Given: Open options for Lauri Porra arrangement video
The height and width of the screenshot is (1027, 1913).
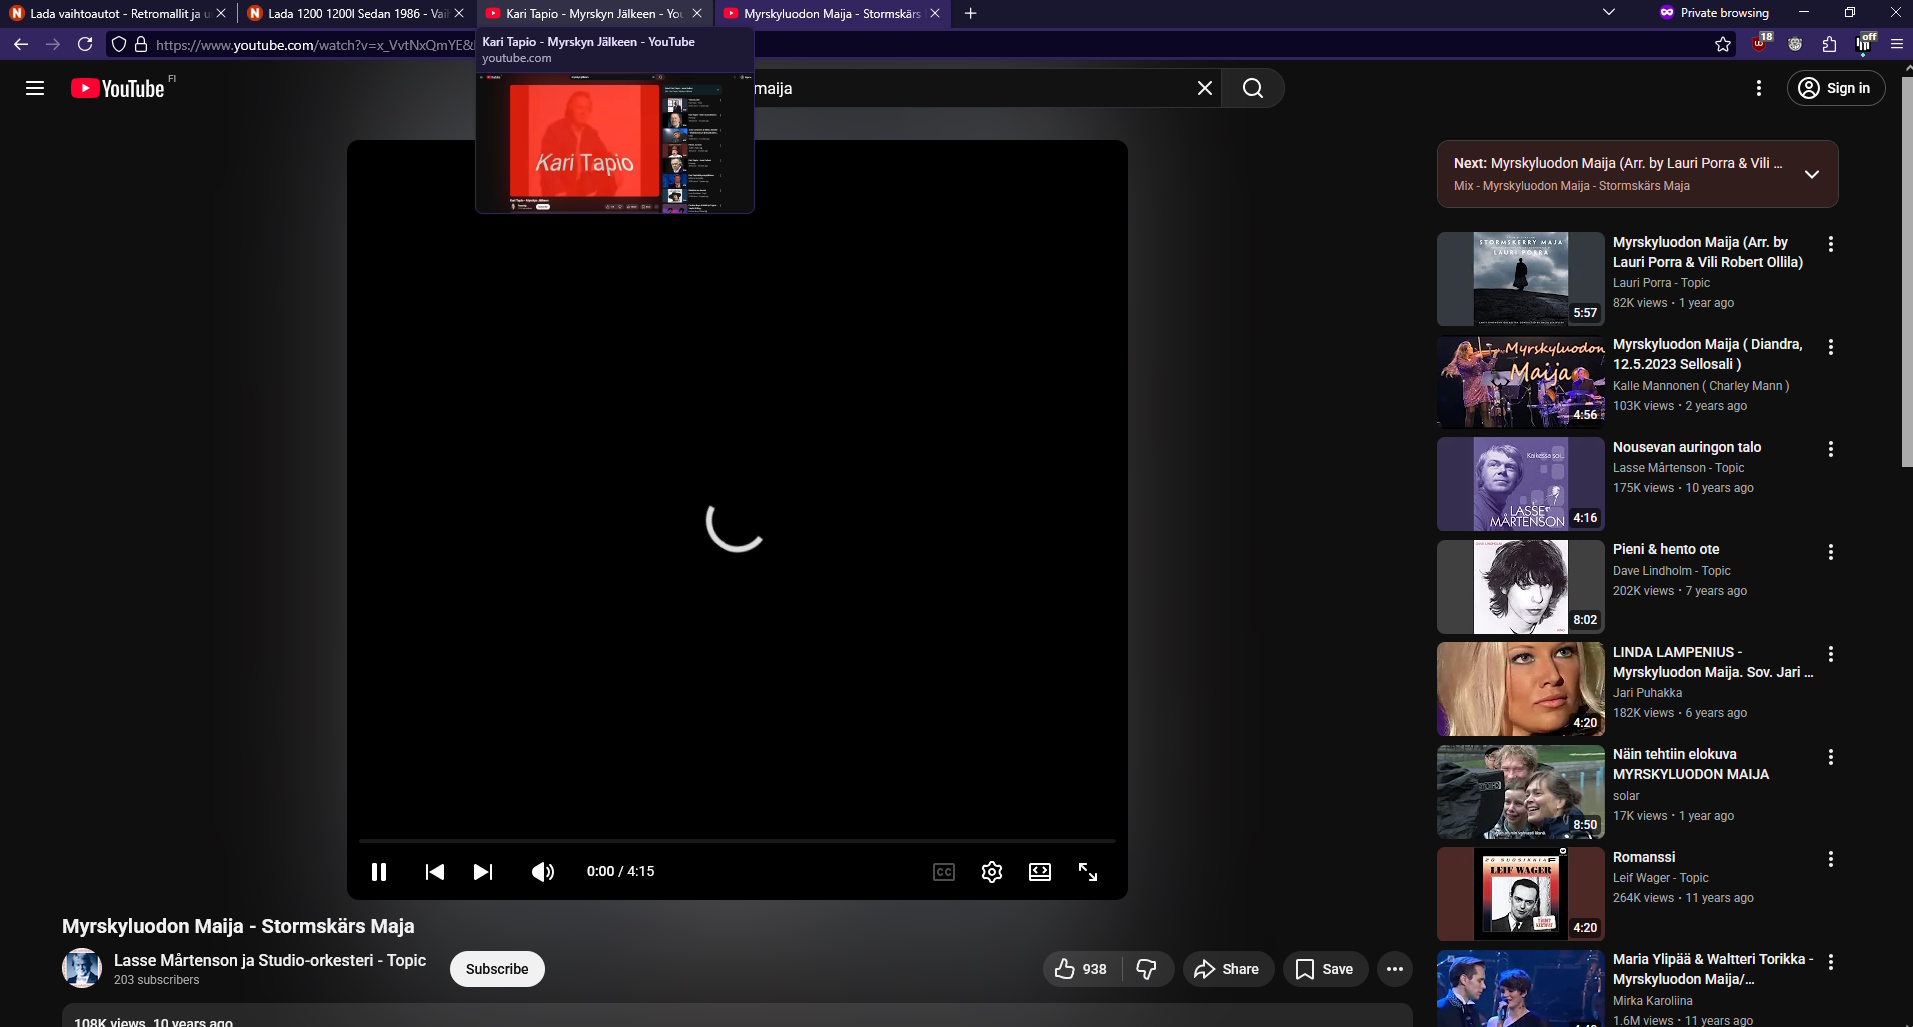Looking at the screenshot, I should 1831,244.
